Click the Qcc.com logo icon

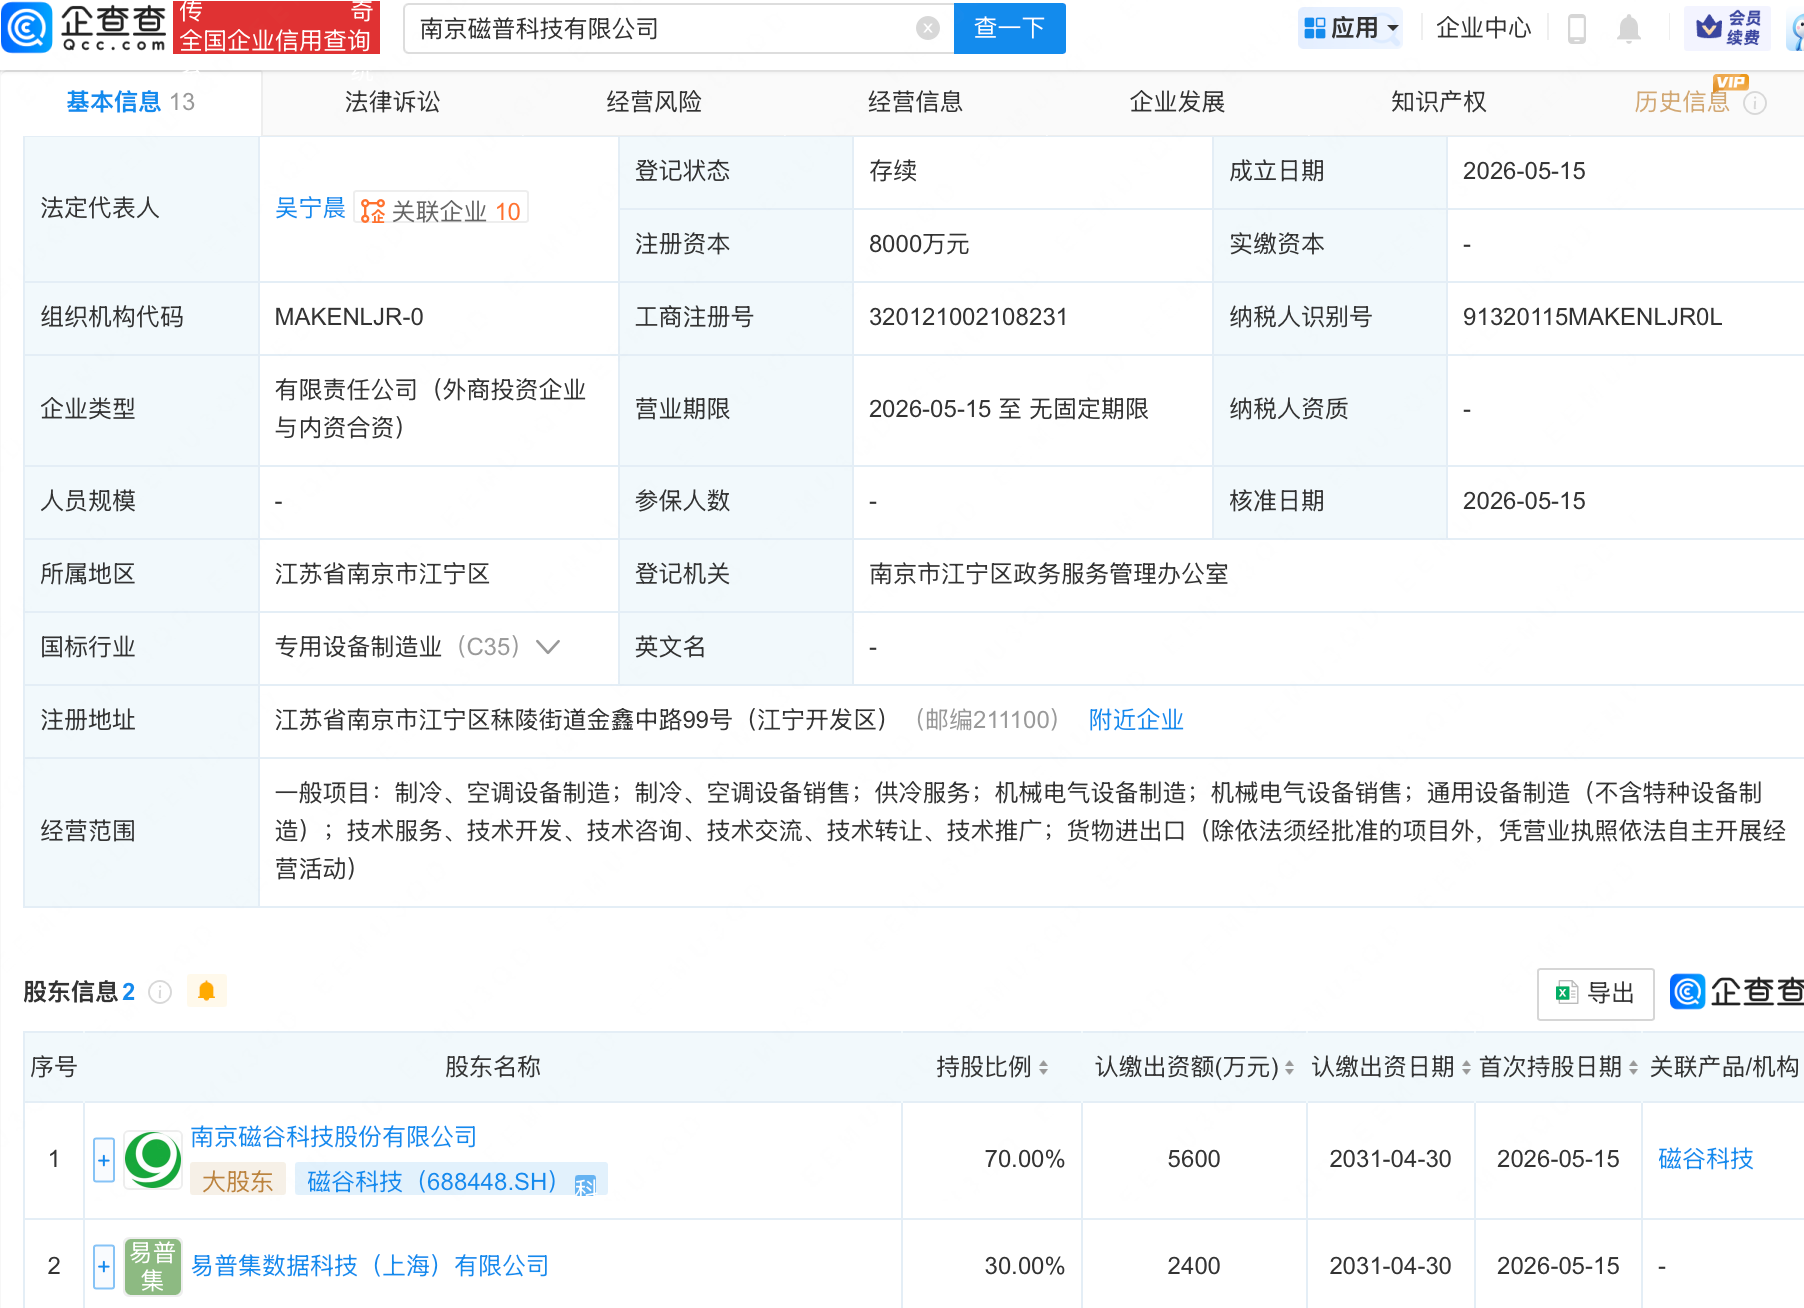coord(27,27)
